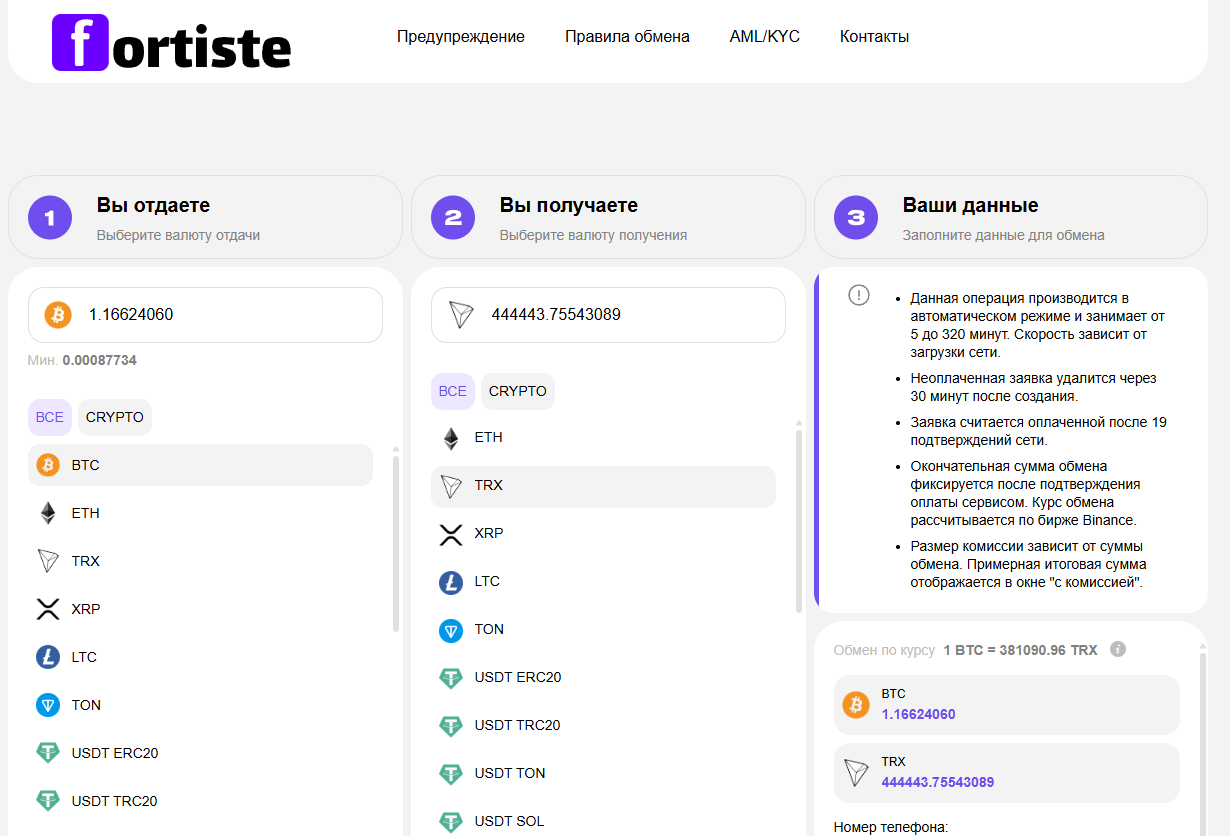
Task: Click the TON icon in give list
Action: (48, 705)
